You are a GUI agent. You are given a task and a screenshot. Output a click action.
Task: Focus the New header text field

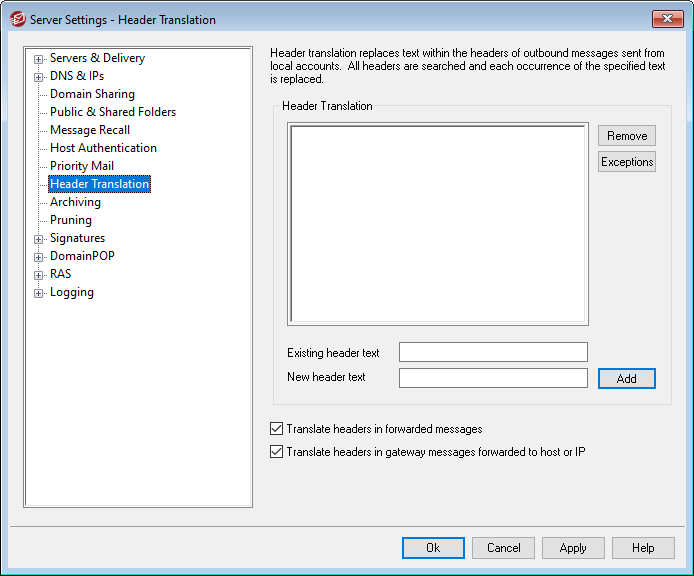tap(493, 378)
